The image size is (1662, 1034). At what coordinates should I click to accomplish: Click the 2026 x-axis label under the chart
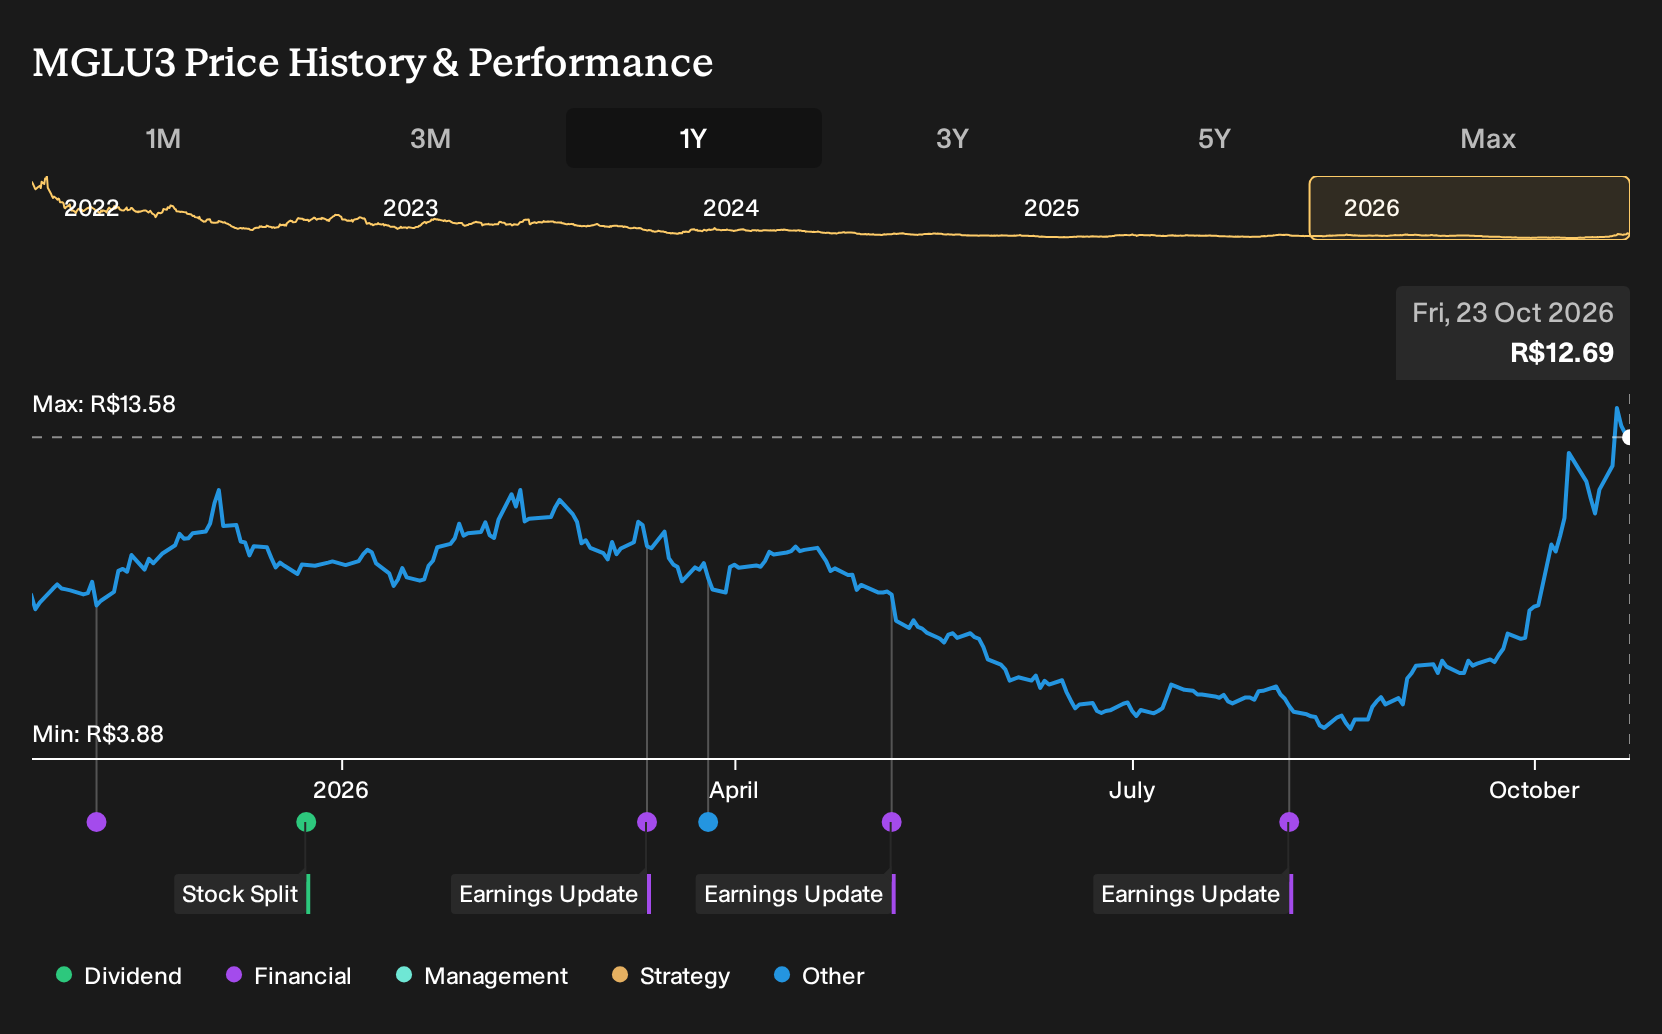pos(341,790)
